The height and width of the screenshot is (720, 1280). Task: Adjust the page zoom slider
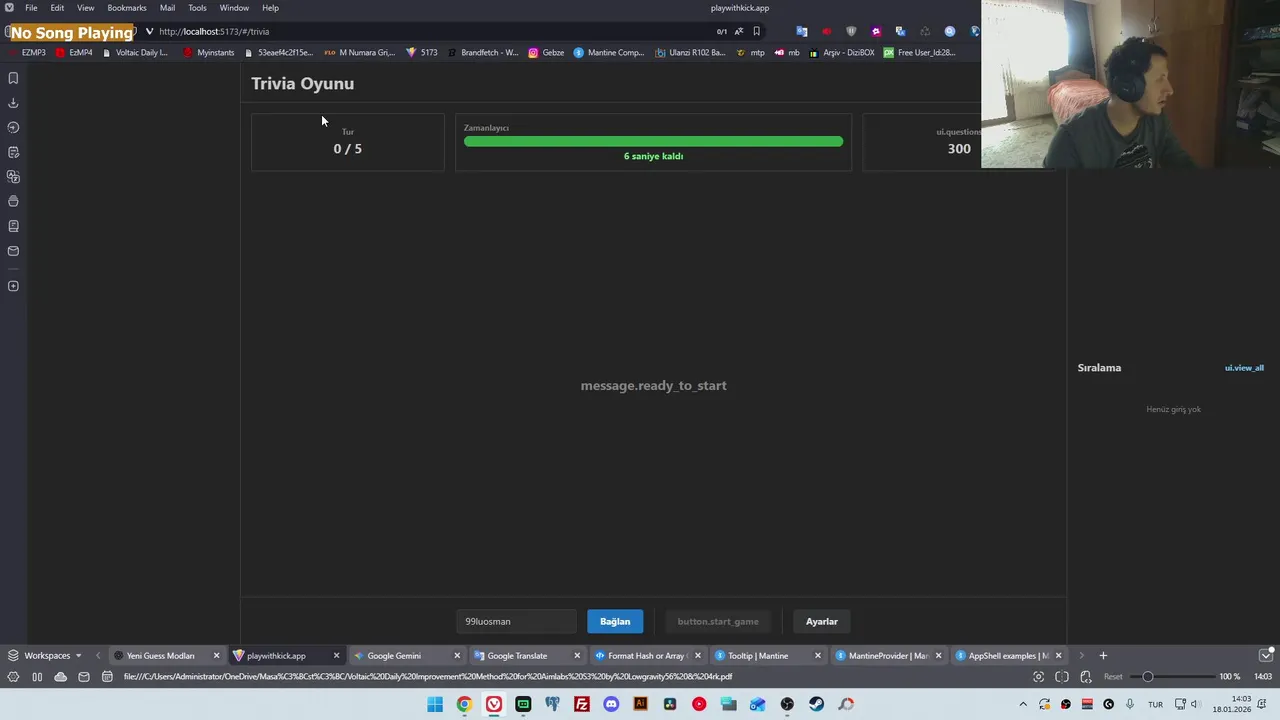(1172, 677)
